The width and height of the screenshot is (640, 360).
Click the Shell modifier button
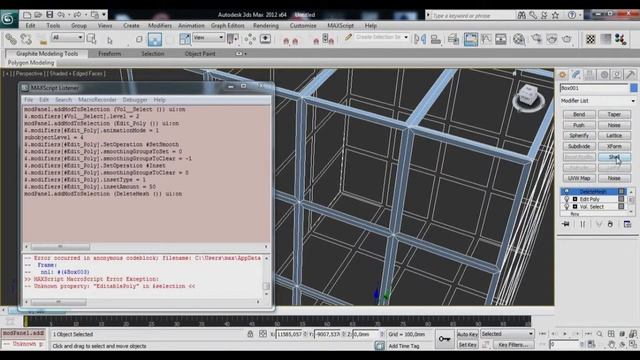[x=614, y=157]
